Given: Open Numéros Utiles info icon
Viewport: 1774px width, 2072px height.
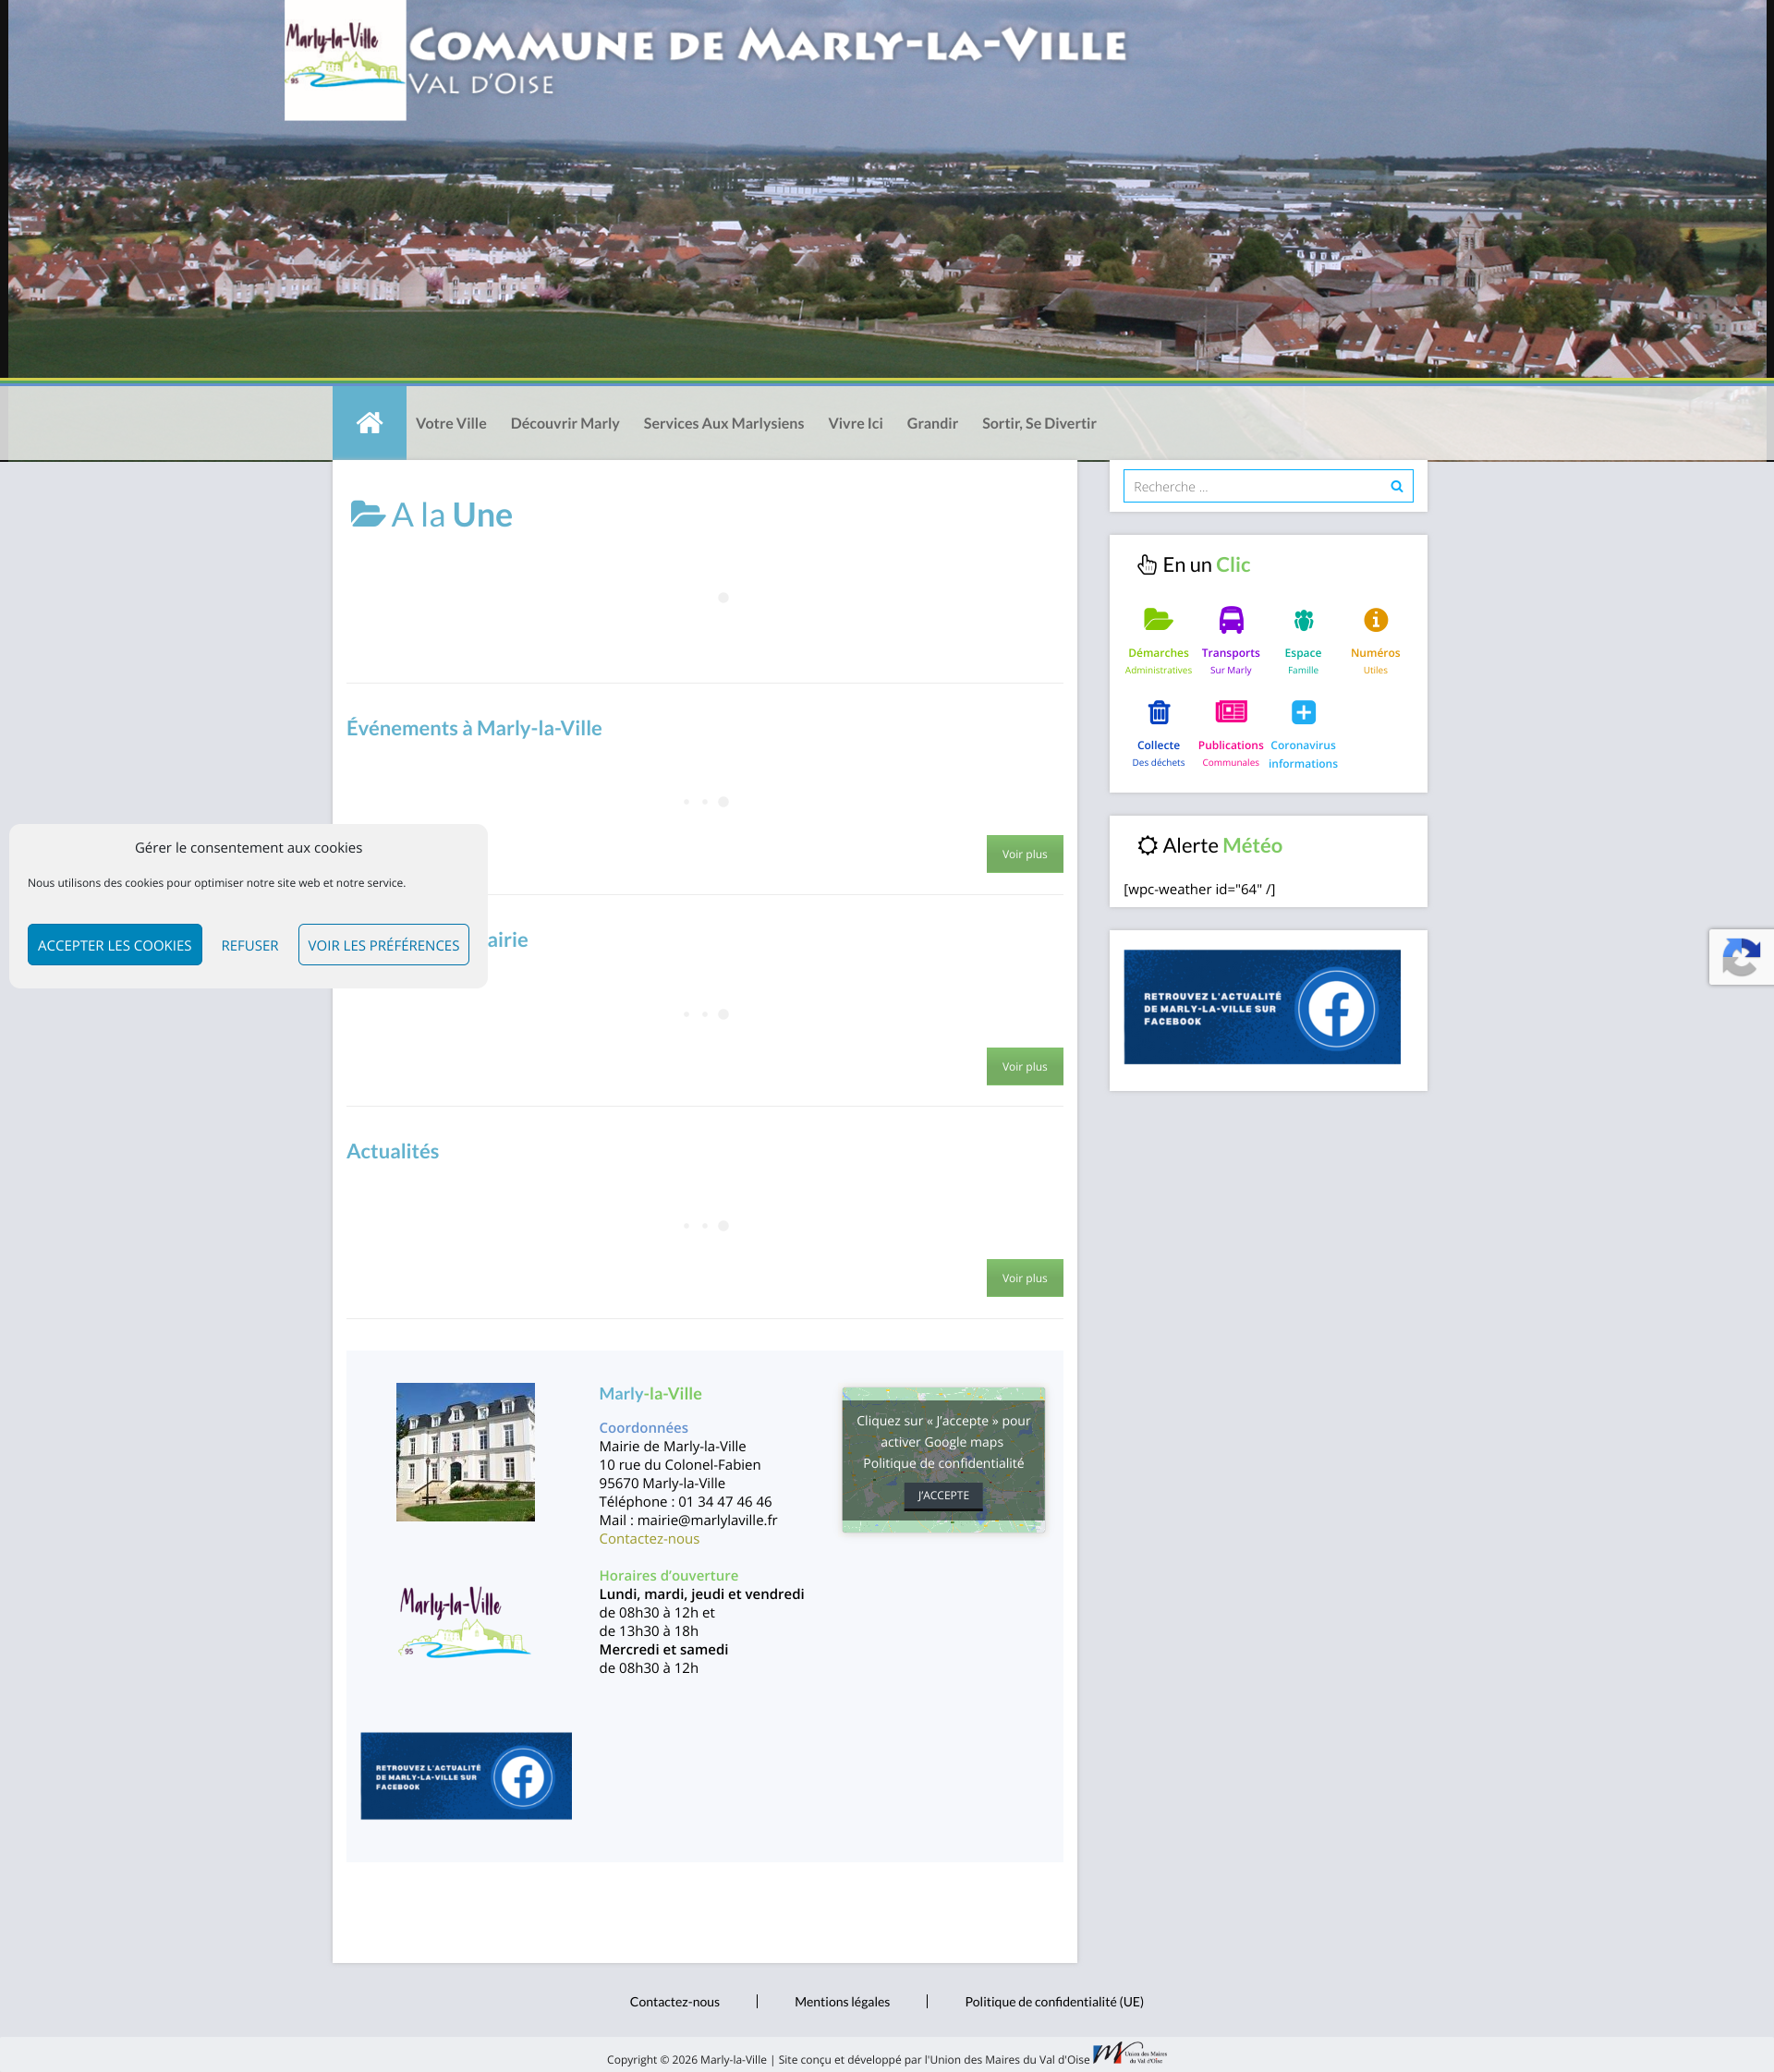Looking at the screenshot, I should point(1375,620).
